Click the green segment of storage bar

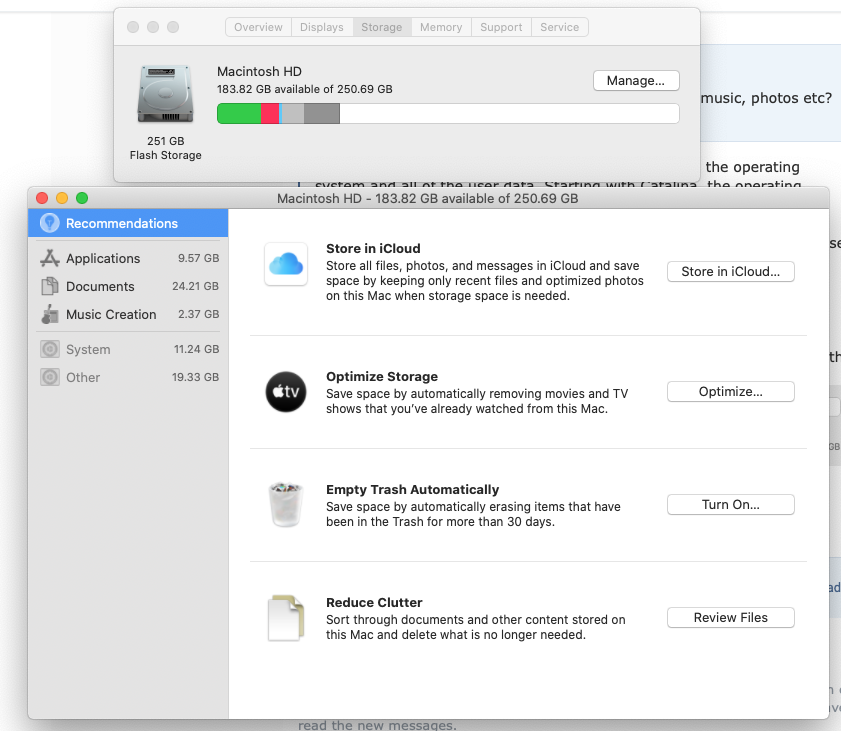pyautogui.click(x=239, y=114)
